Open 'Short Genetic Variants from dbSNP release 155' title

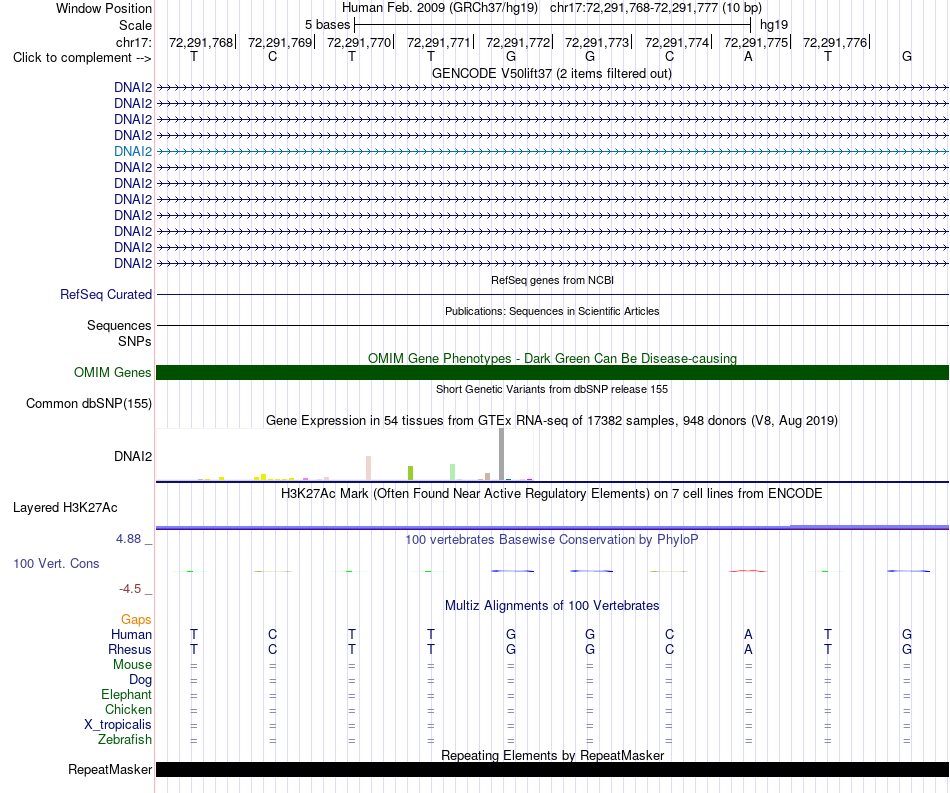coord(552,390)
